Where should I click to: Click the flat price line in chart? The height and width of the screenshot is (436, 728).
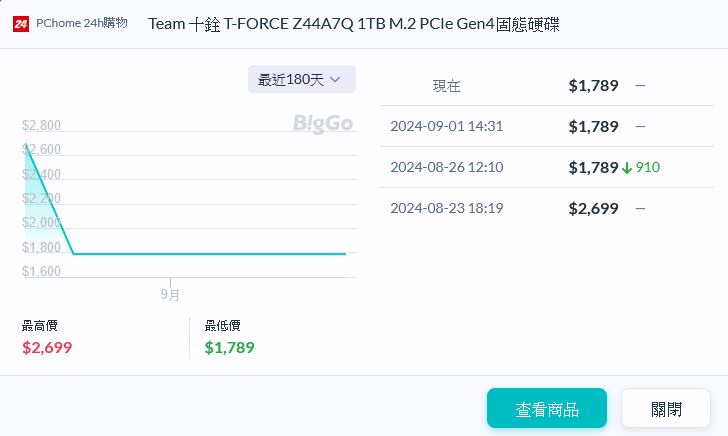pyautogui.click(x=210, y=254)
